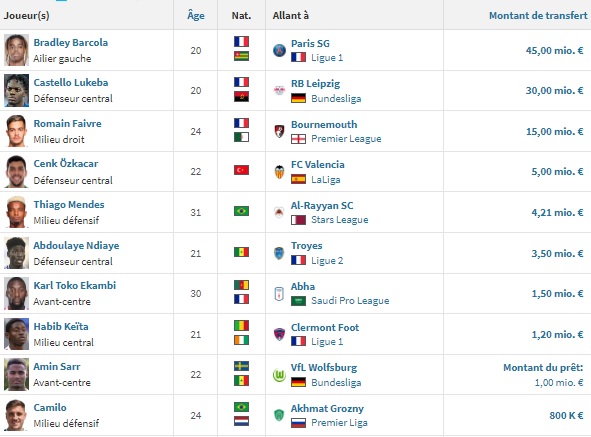Open the Saudi Pro League link
Viewport: 591px width, 437px height.
pyautogui.click(x=350, y=301)
